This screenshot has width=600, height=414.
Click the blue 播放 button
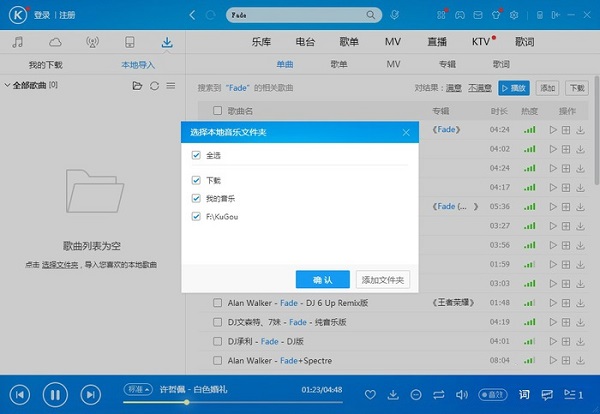coord(514,88)
